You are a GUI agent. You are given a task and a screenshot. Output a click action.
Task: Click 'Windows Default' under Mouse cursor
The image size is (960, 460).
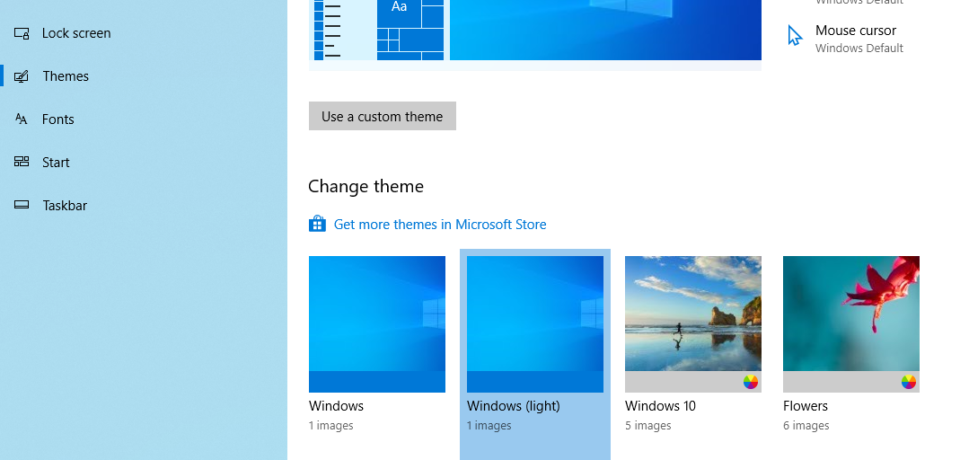[859, 48]
